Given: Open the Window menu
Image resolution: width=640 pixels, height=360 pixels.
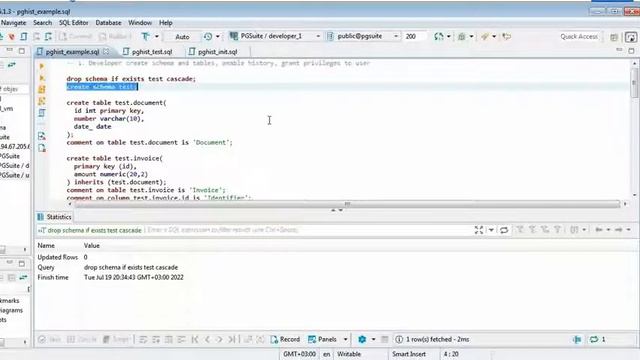Looking at the screenshot, I should (140, 23).
